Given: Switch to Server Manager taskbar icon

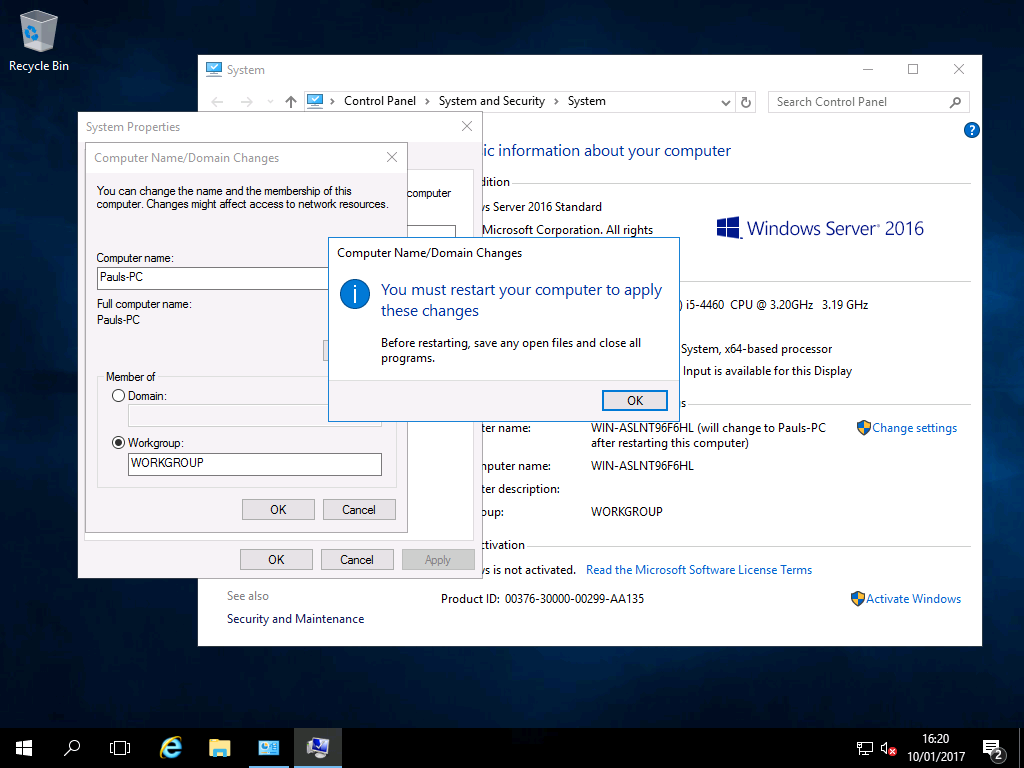Looking at the screenshot, I should (x=268, y=748).
